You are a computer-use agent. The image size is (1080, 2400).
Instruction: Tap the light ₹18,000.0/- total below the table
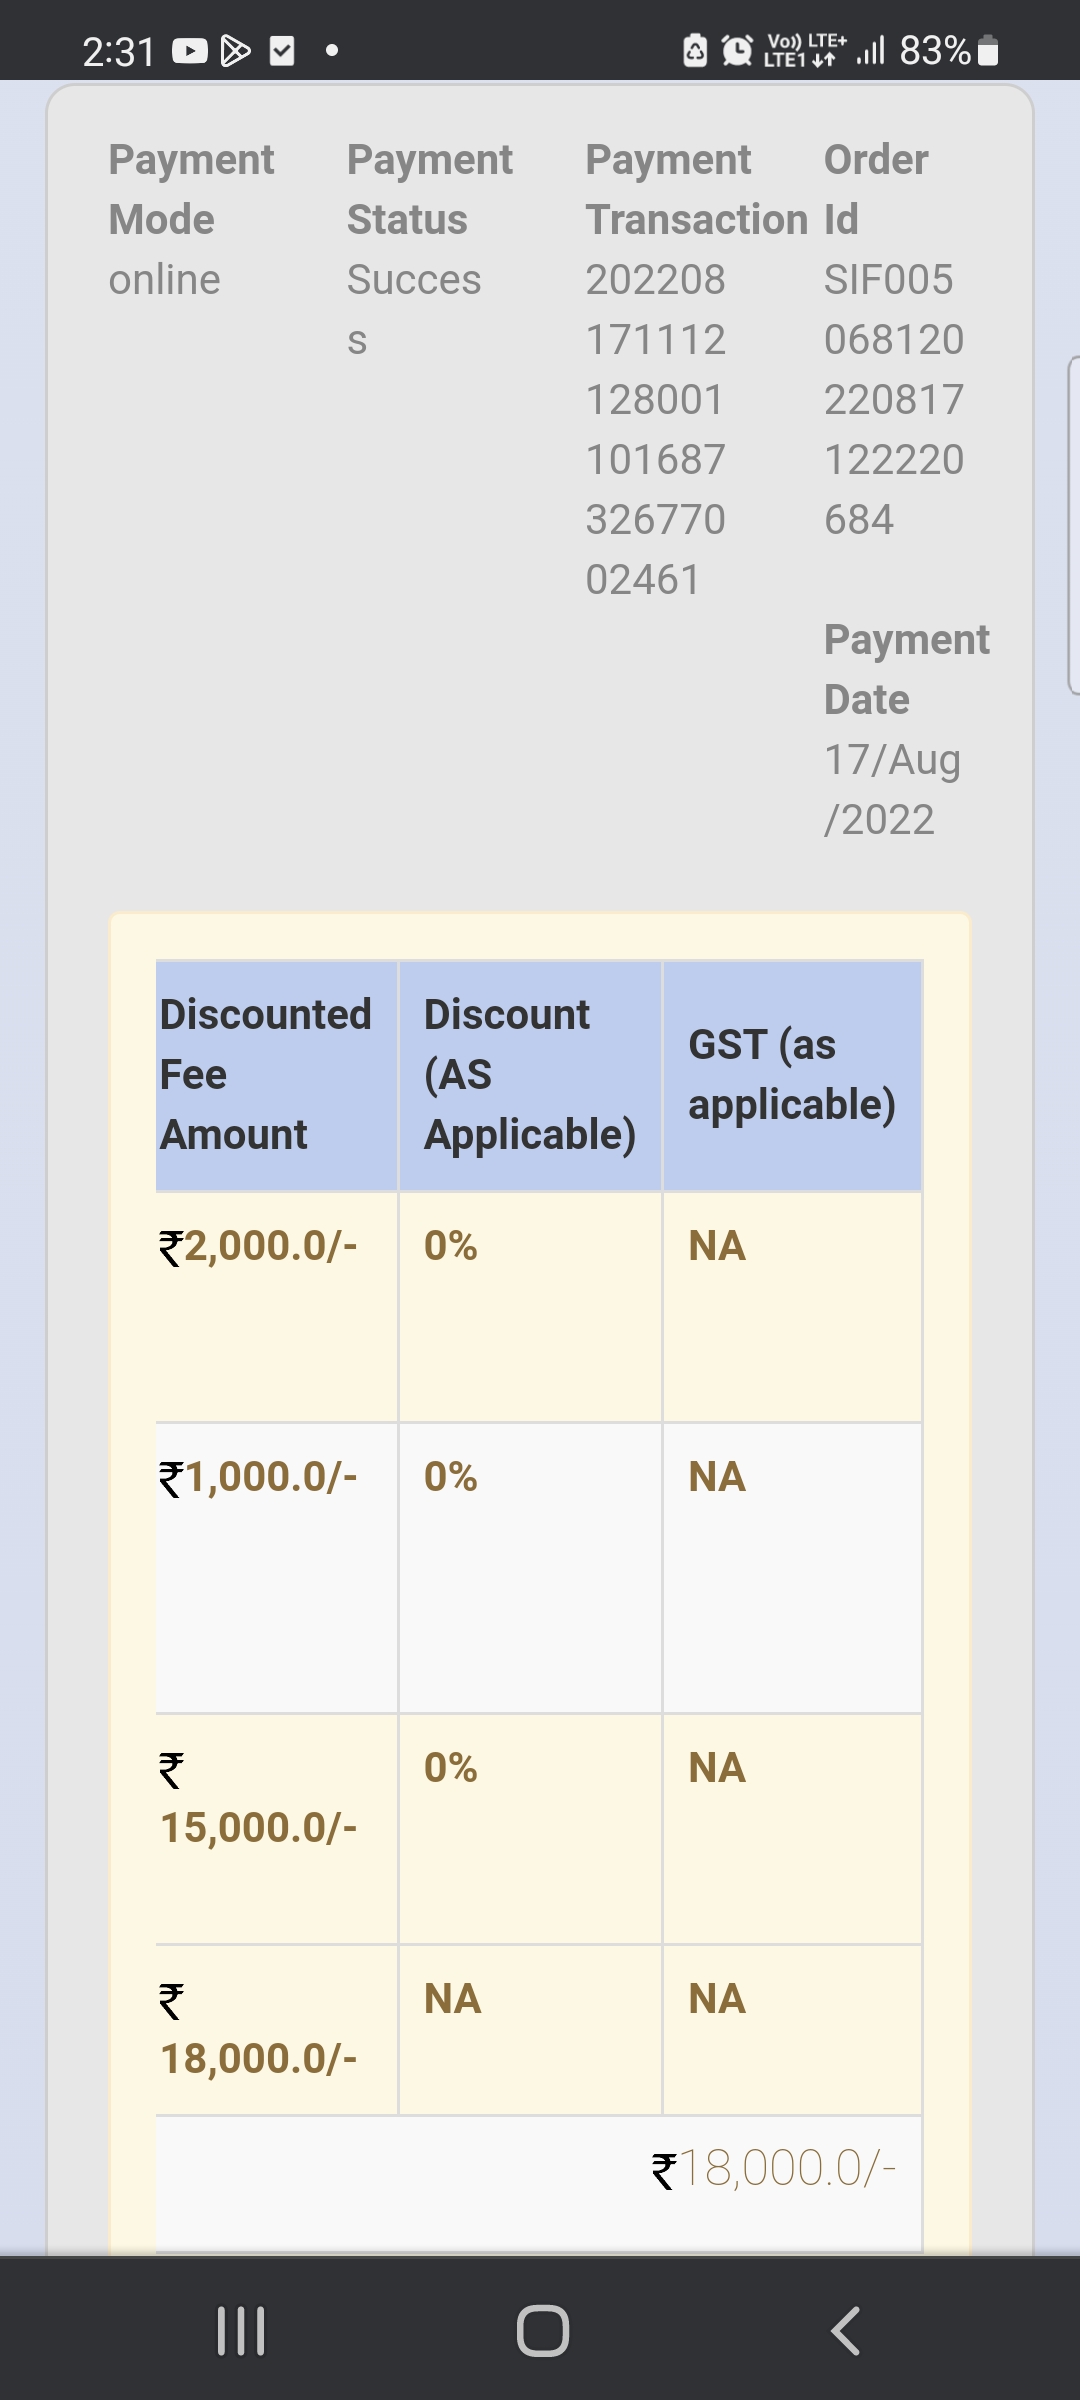coord(774,2170)
